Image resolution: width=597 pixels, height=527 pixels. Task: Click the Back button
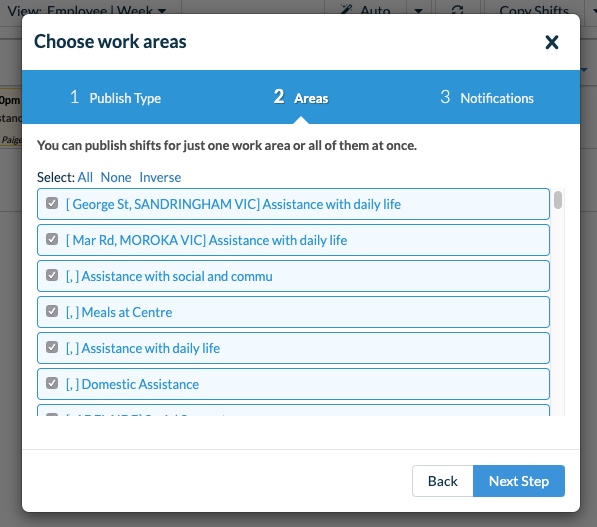pyautogui.click(x=442, y=481)
